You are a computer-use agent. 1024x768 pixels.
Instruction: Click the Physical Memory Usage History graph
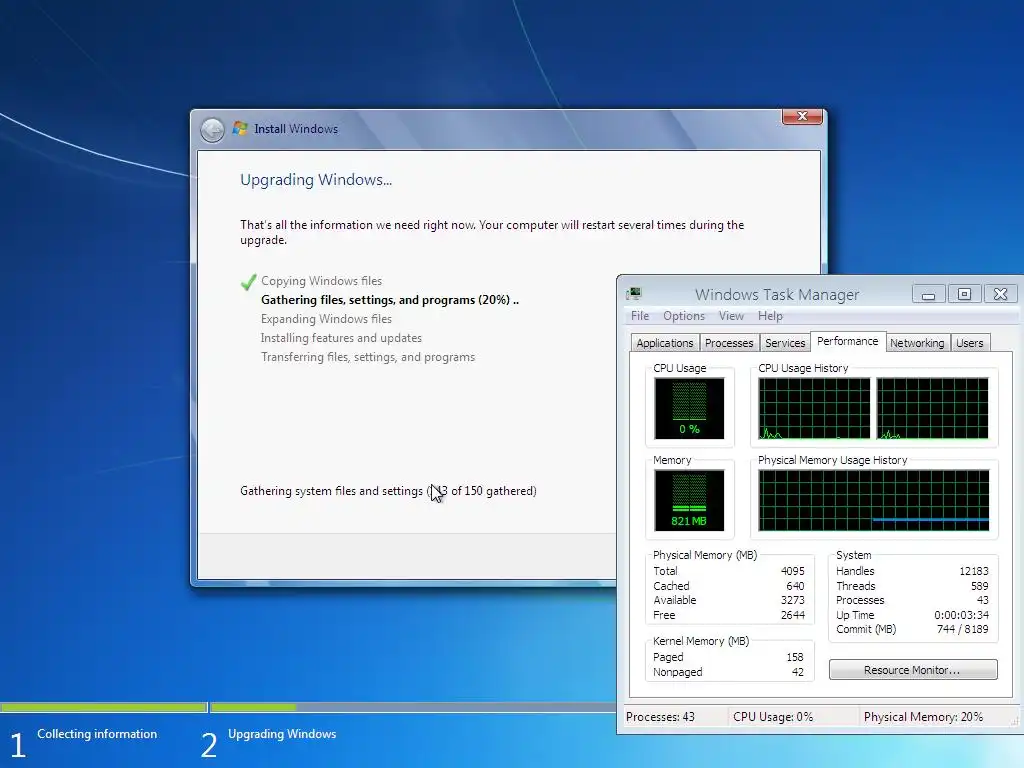click(873, 500)
